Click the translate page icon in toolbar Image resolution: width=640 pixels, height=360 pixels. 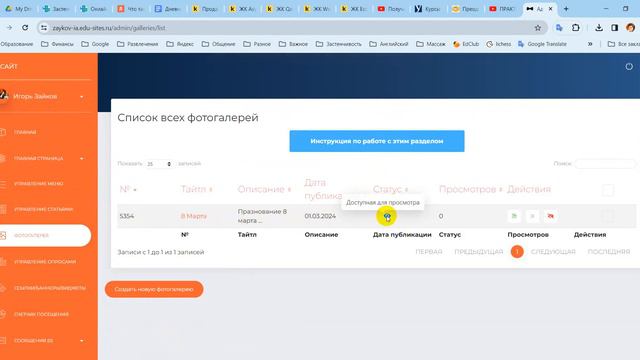(559, 28)
